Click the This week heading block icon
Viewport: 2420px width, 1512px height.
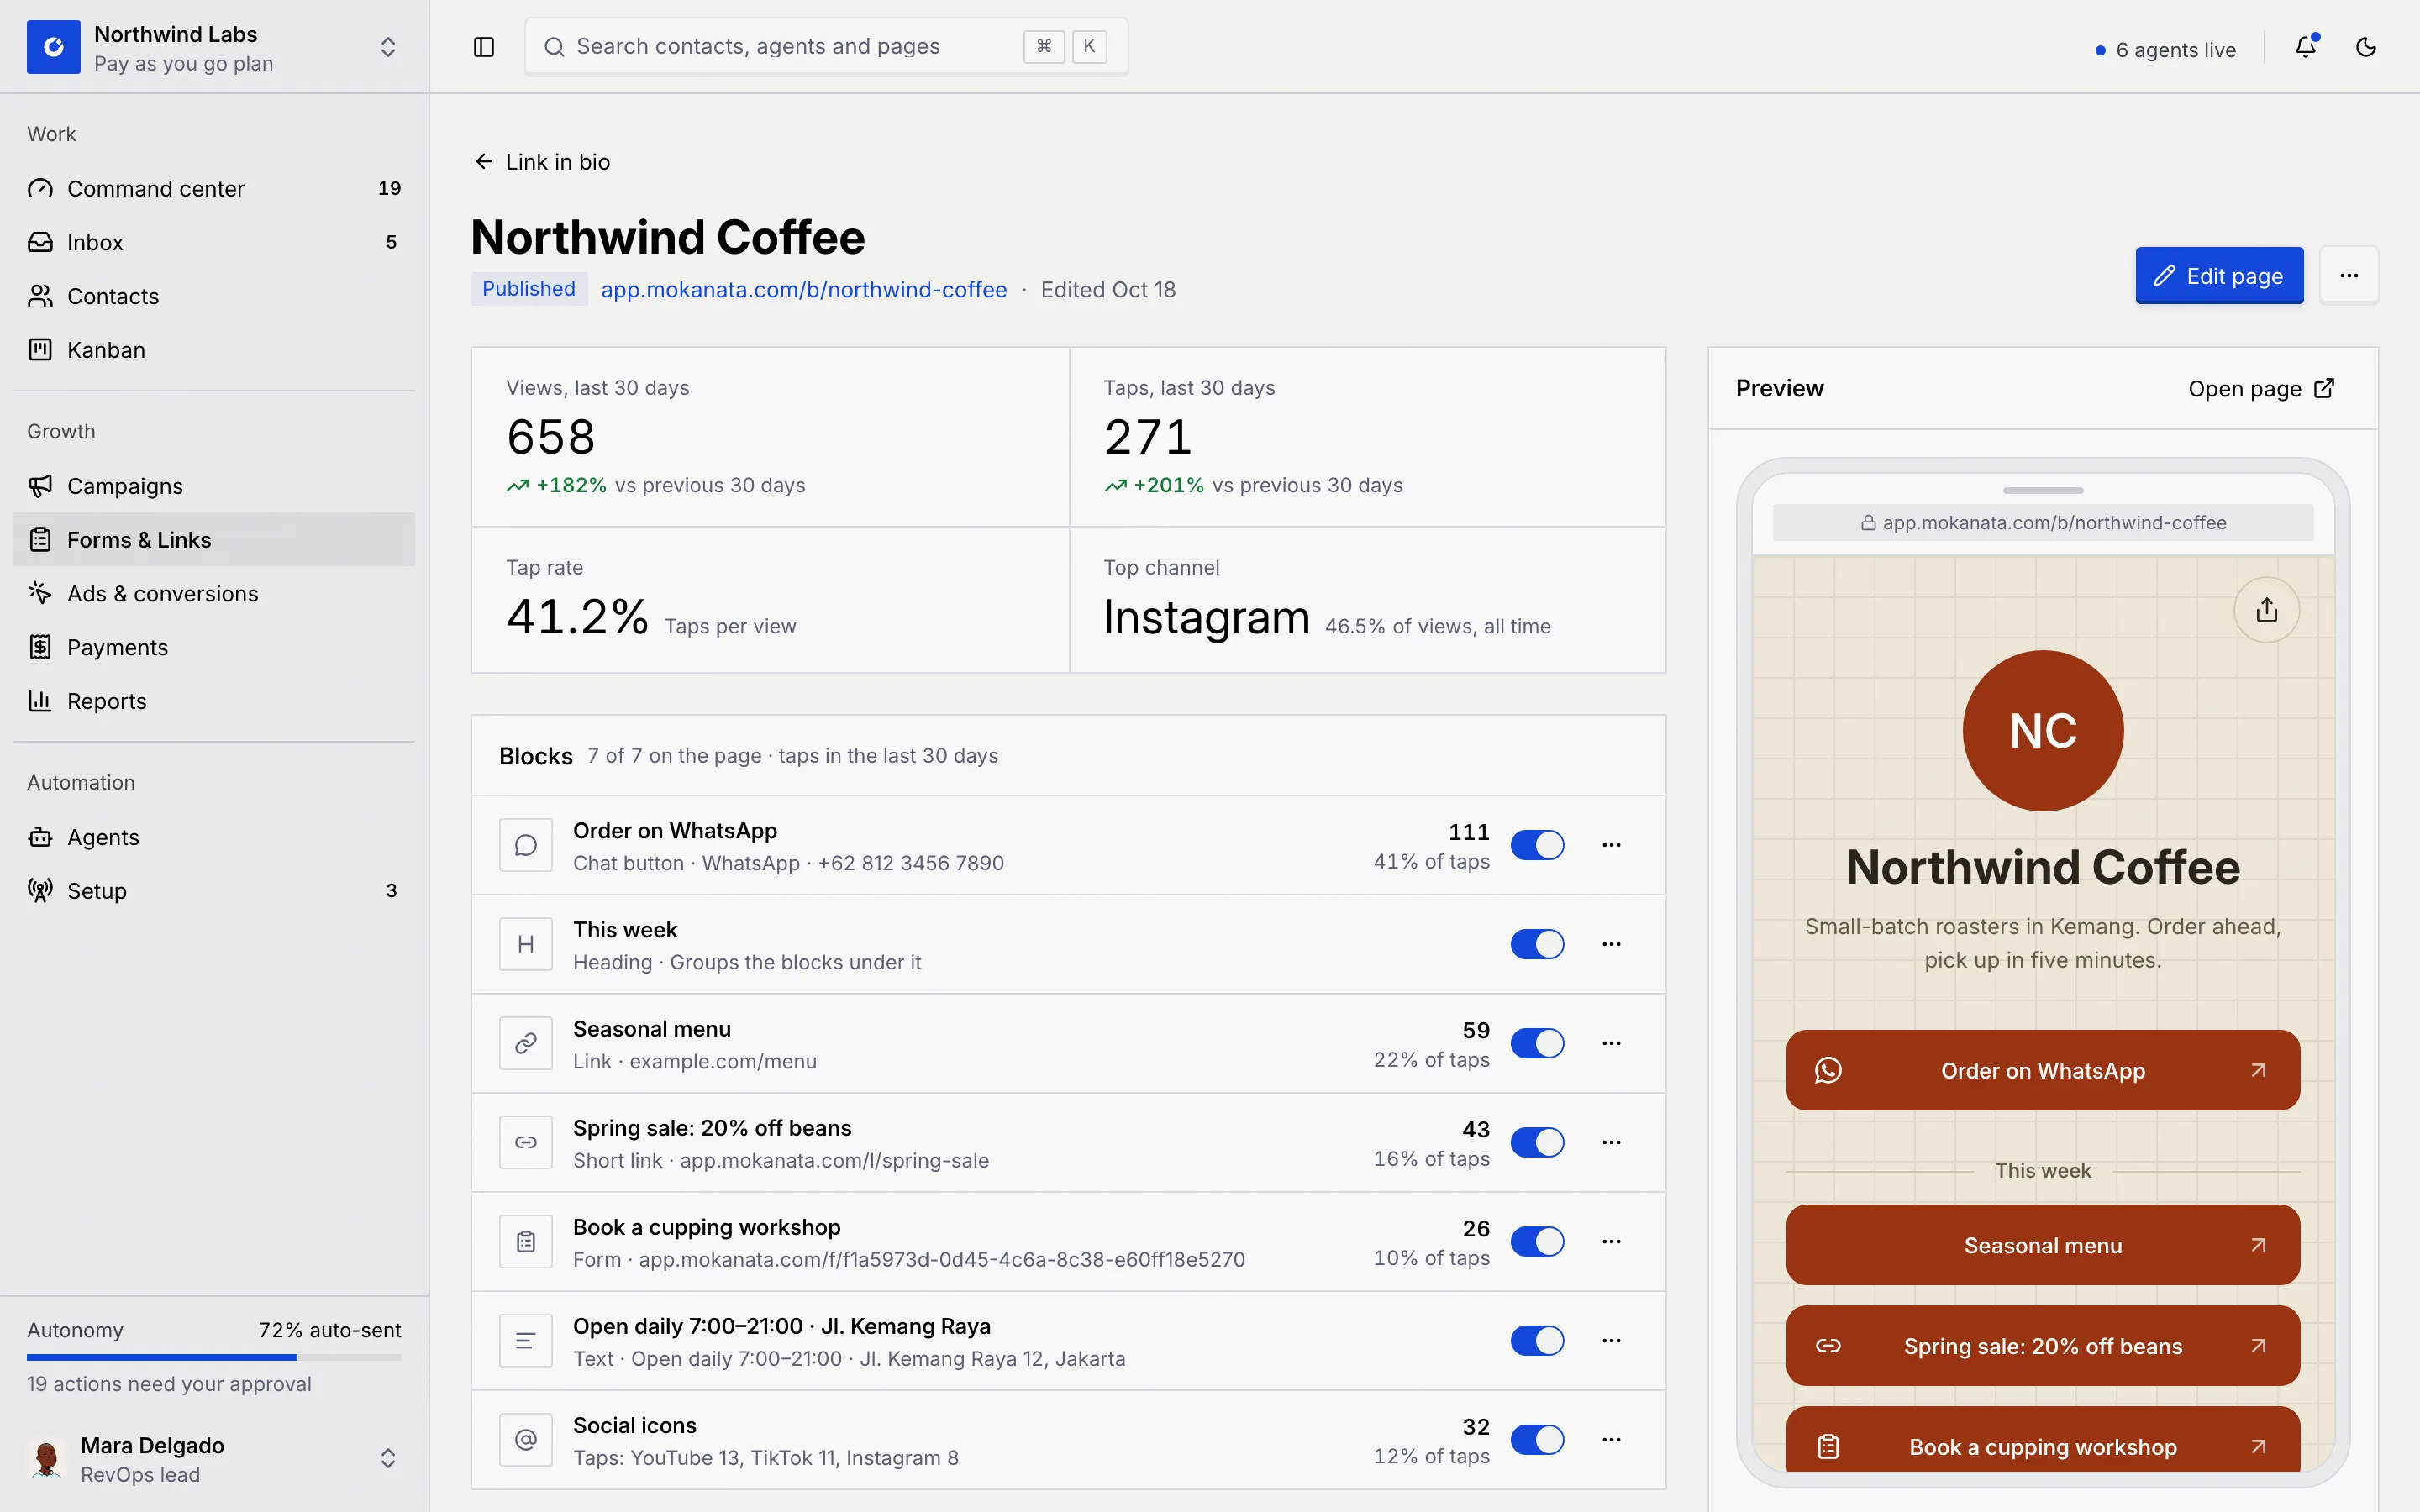coord(526,945)
